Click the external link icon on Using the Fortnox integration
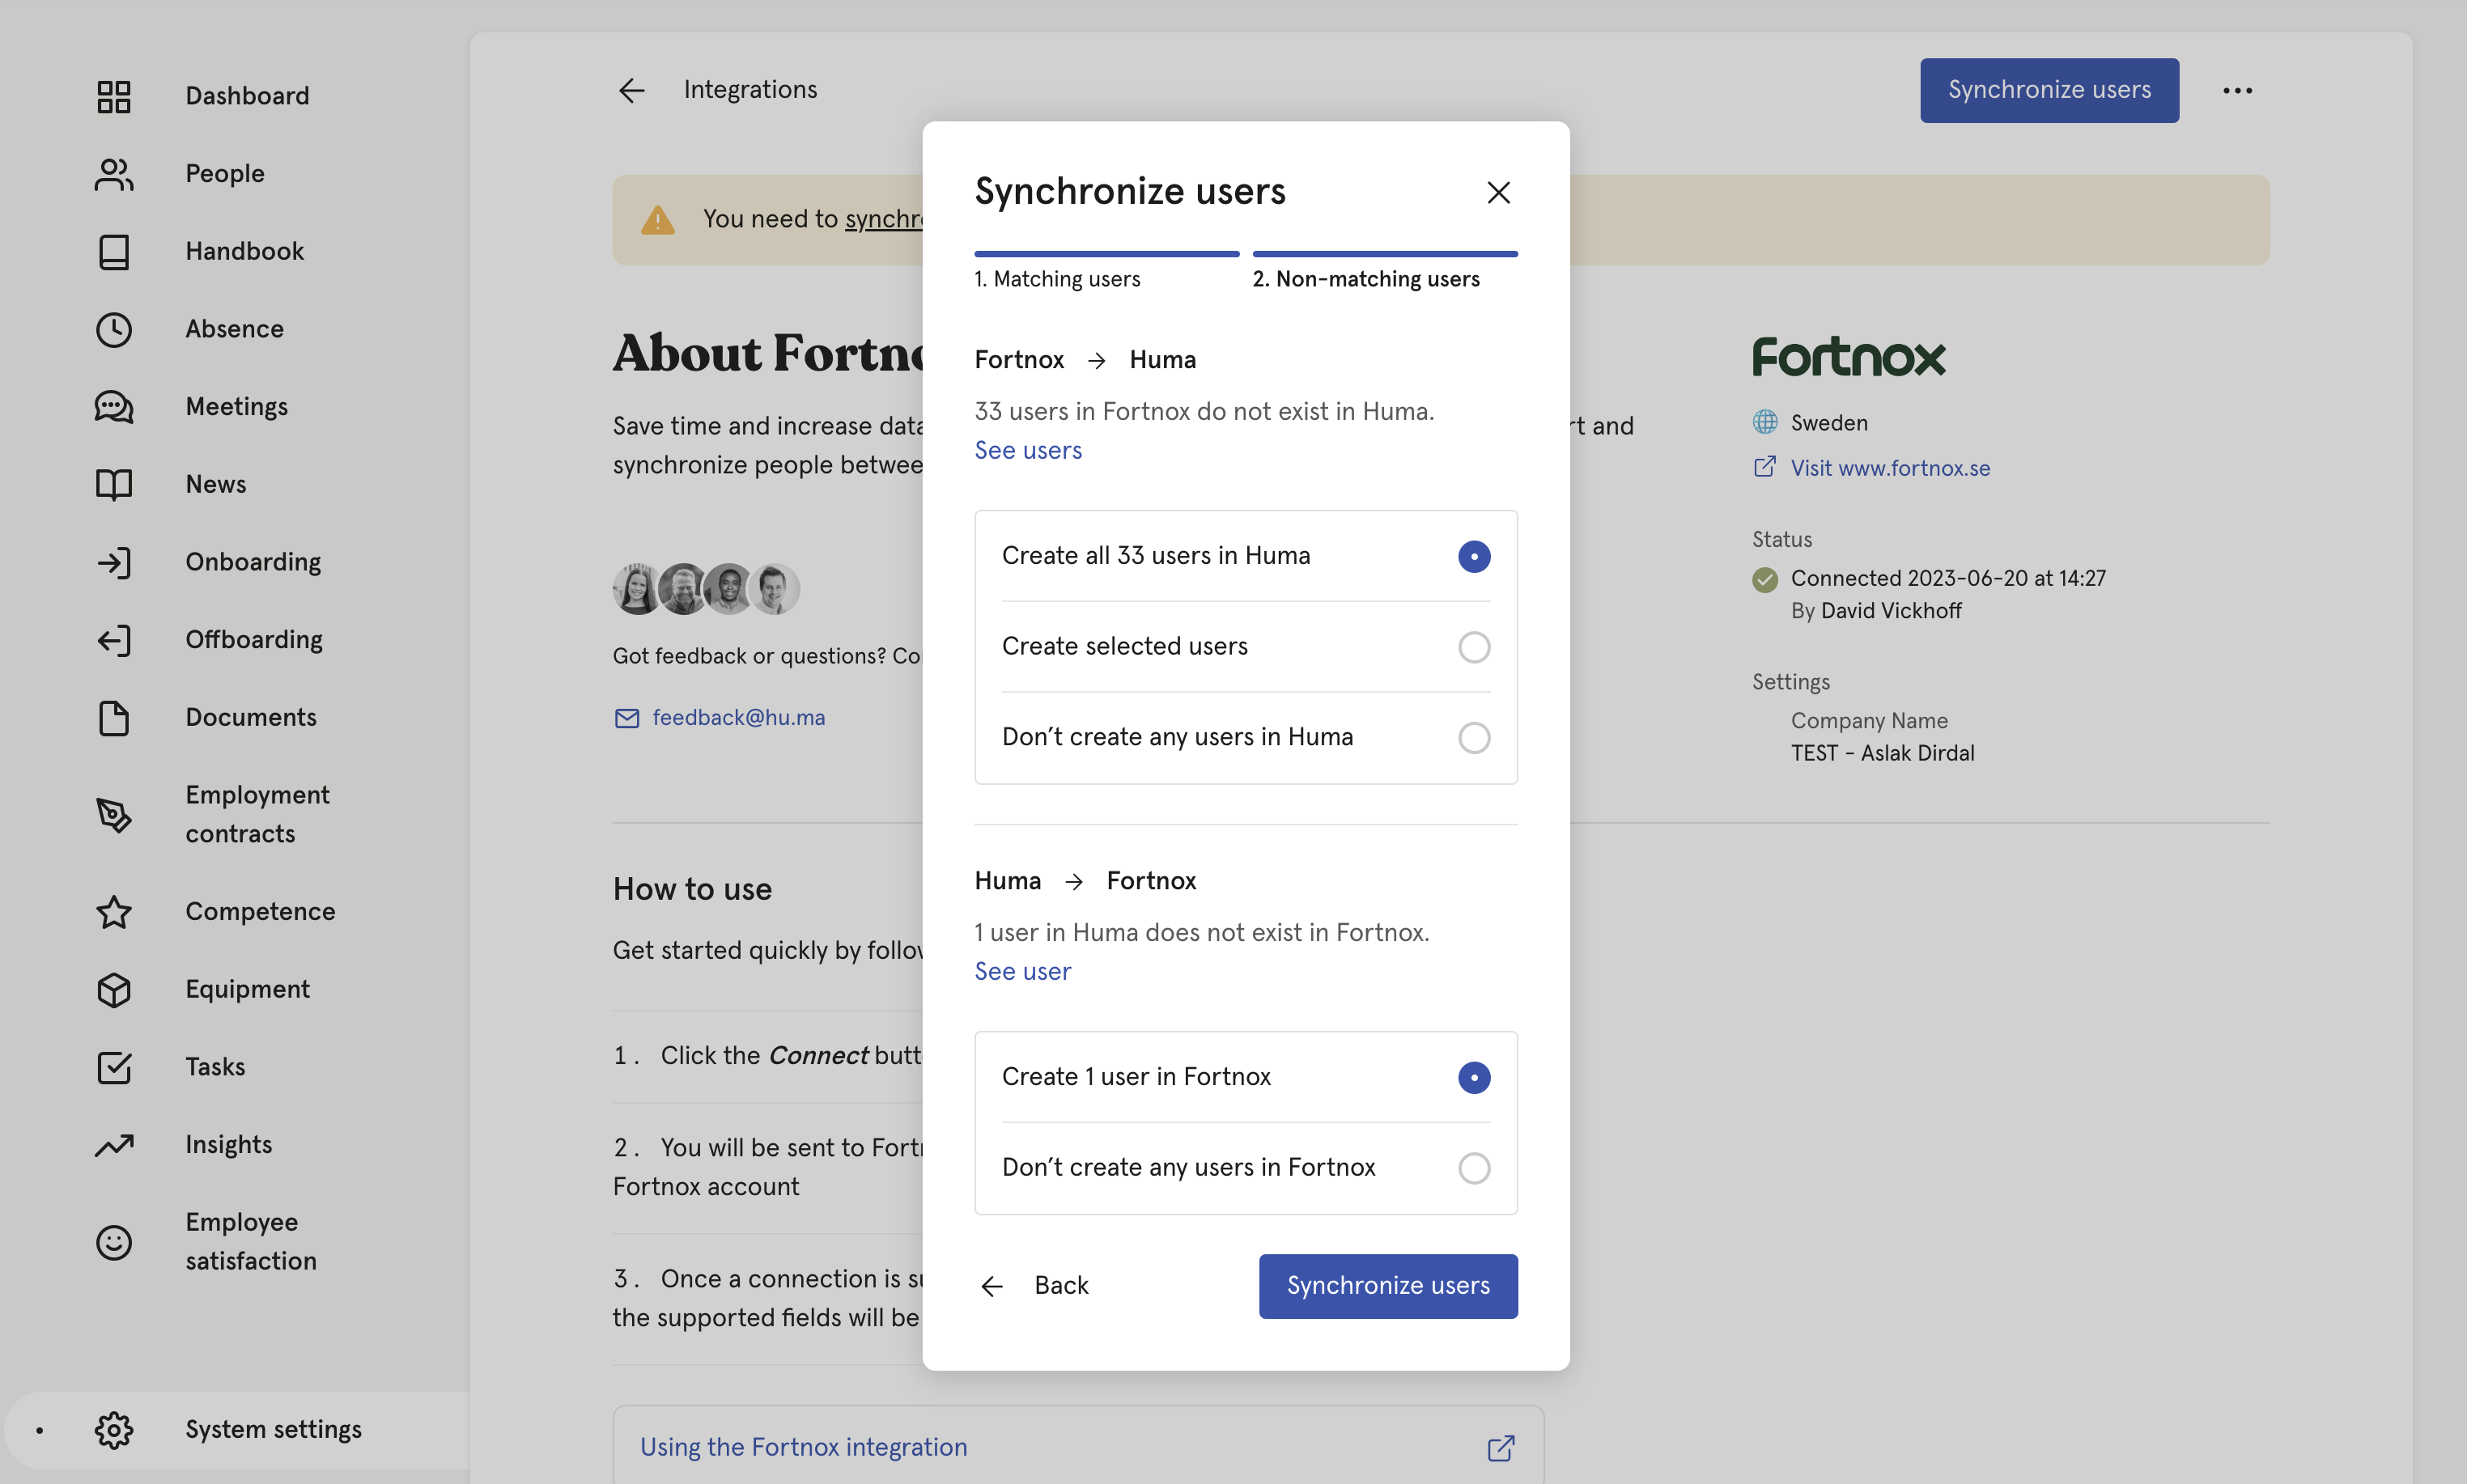This screenshot has height=1484, width=2467. click(x=1501, y=1448)
